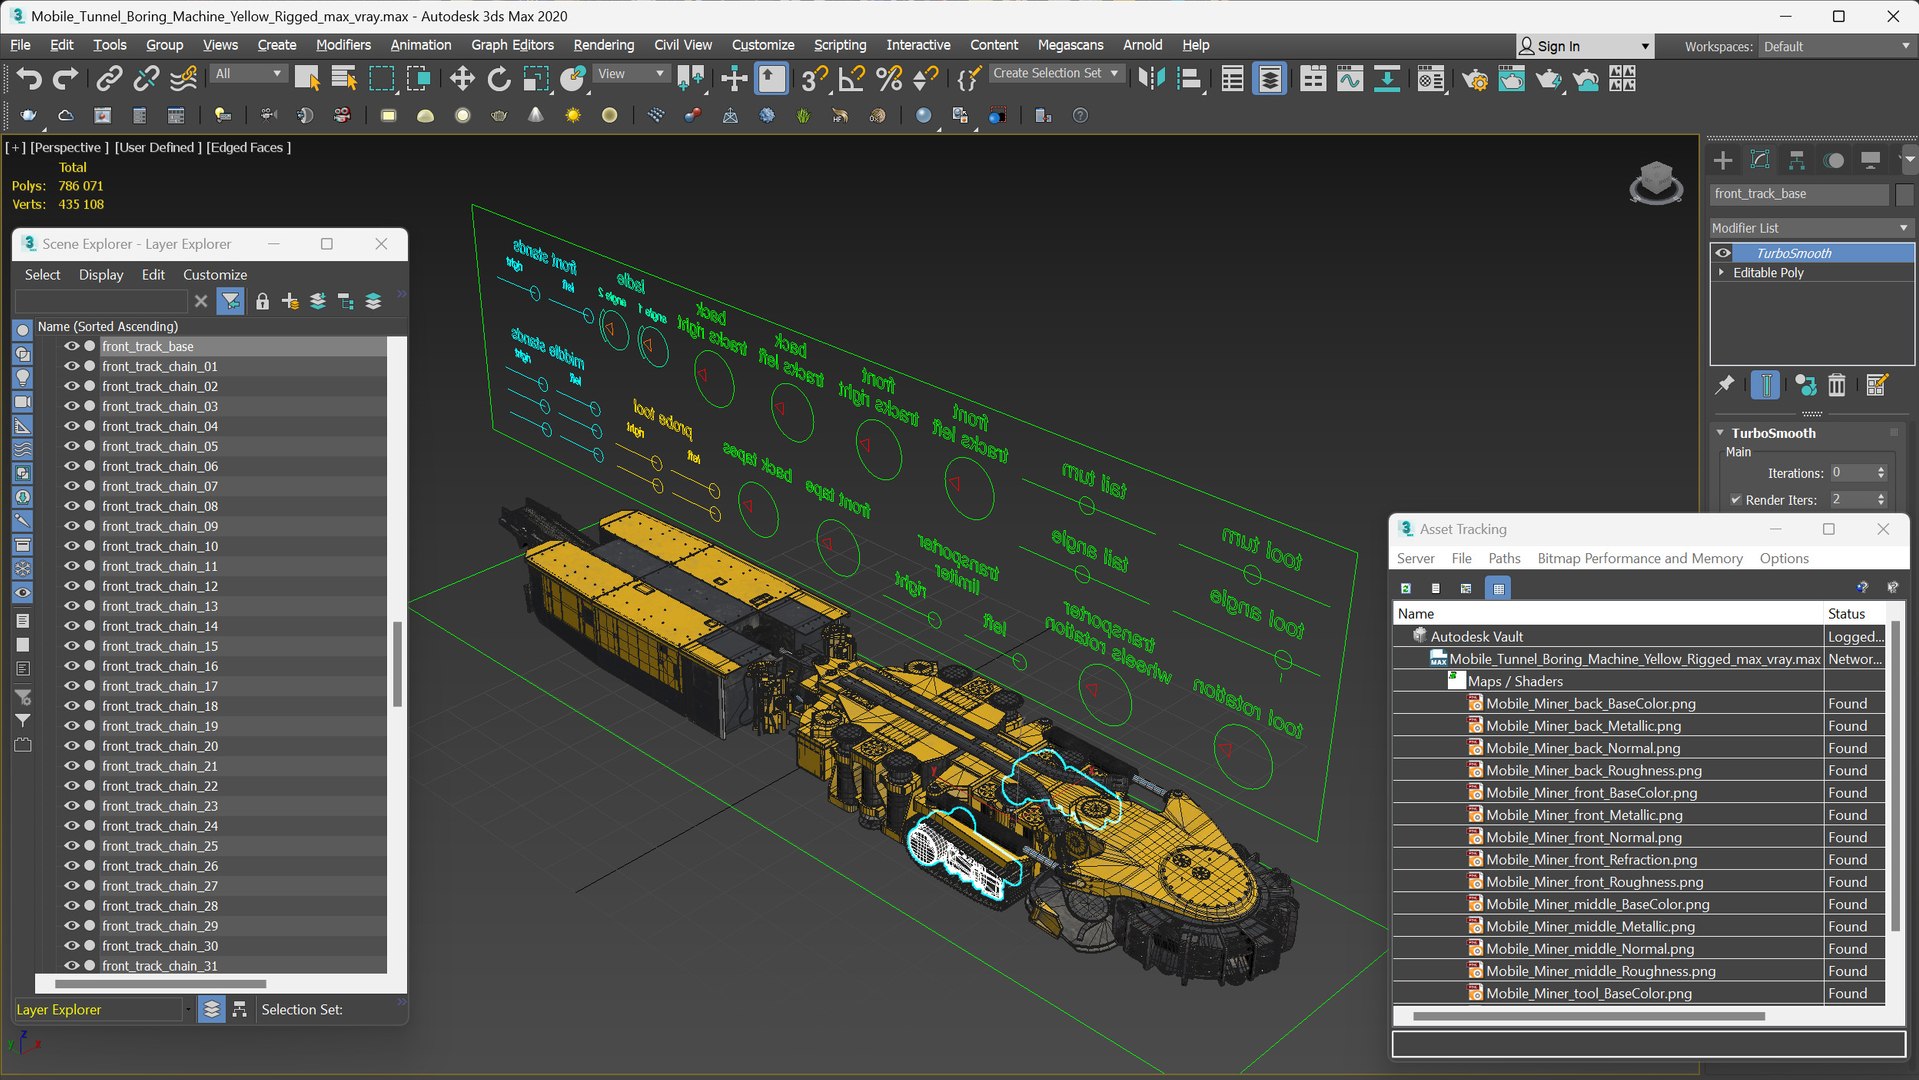Click the Scene Explorer search field
This screenshot has width=1919, height=1080.
(x=101, y=301)
